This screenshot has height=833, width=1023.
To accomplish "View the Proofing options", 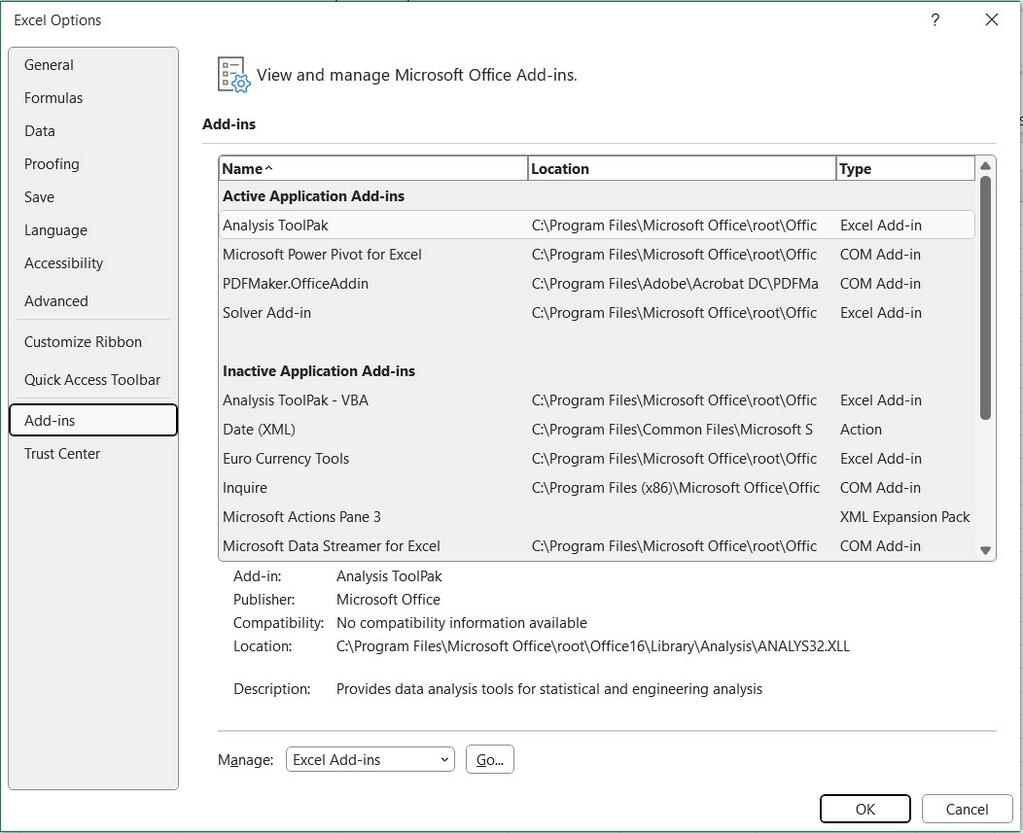I will [x=51, y=163].
